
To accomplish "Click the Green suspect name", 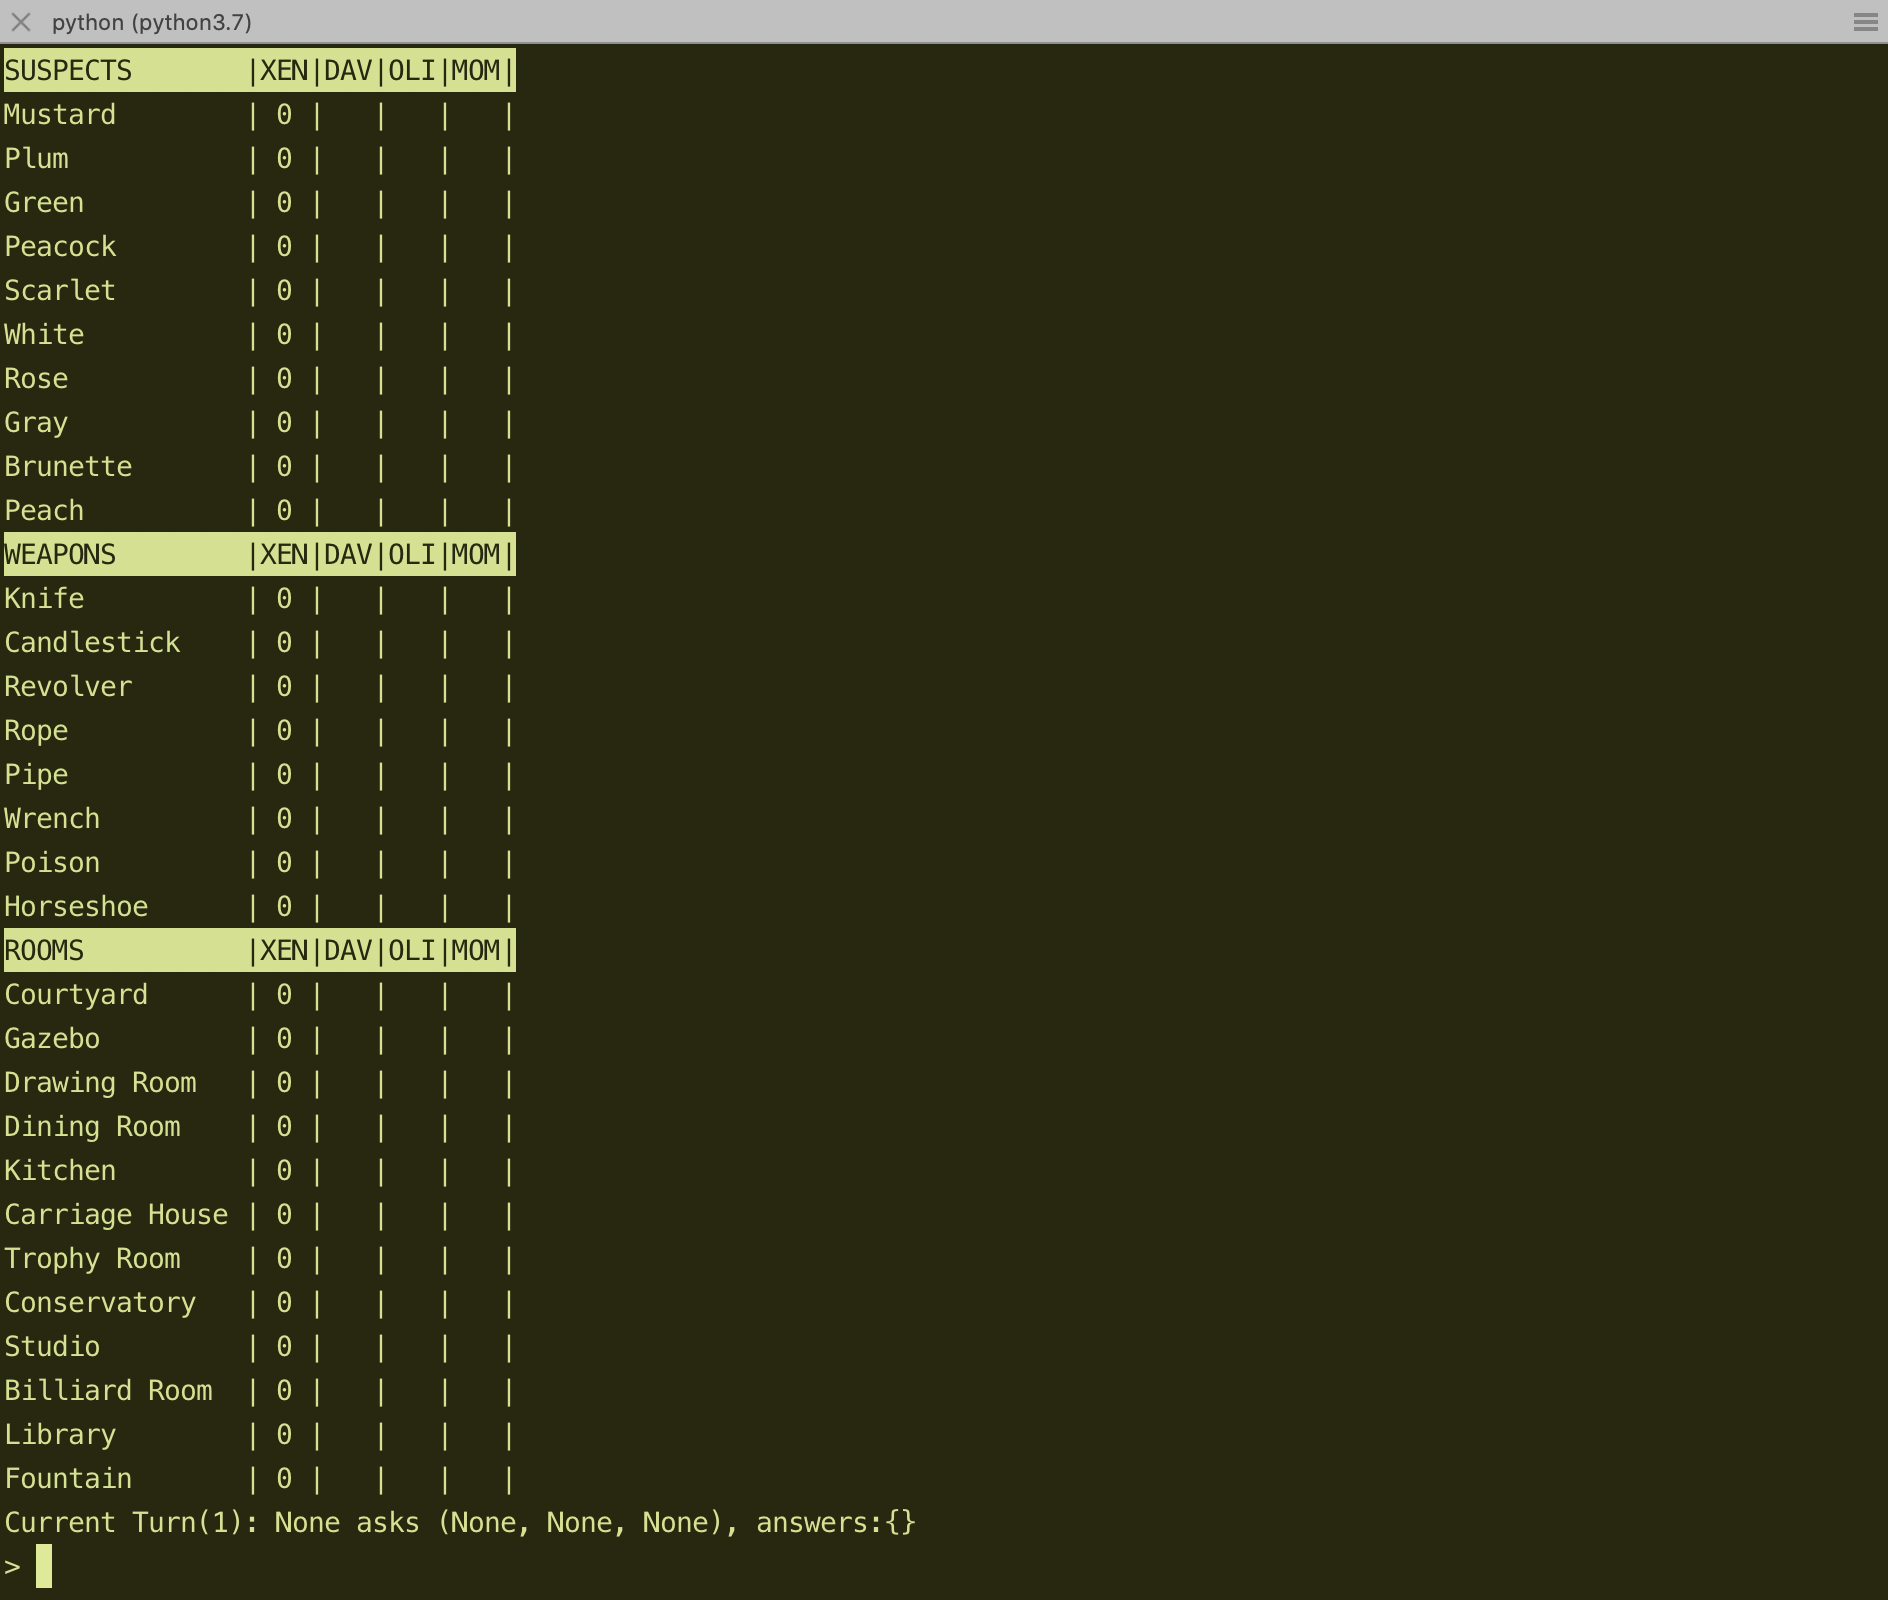I will pos(44,203).
